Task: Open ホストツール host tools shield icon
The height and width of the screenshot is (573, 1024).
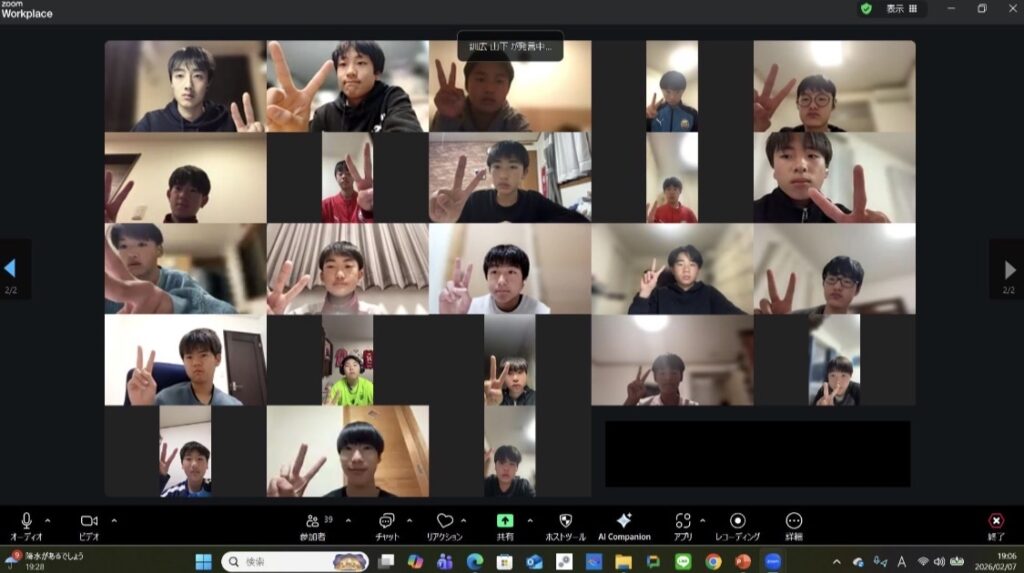Action: (x=565, y=522)
